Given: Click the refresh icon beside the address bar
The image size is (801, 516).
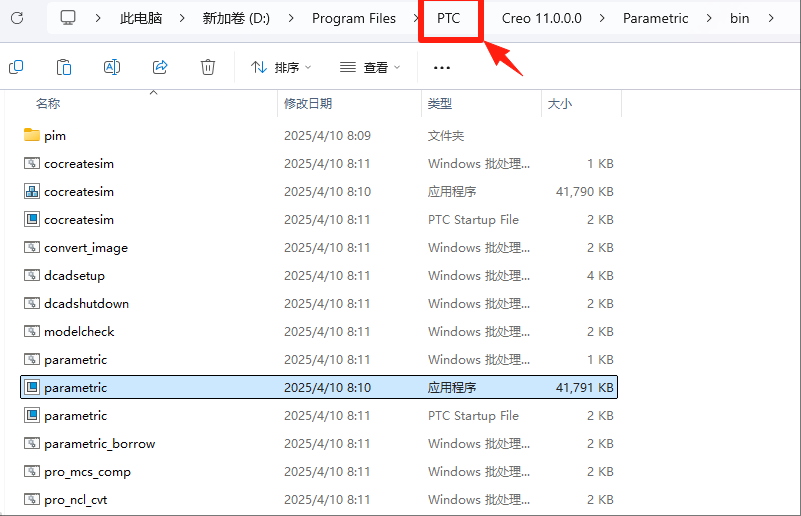Looking at the screenshot, I should click(17, 18).
